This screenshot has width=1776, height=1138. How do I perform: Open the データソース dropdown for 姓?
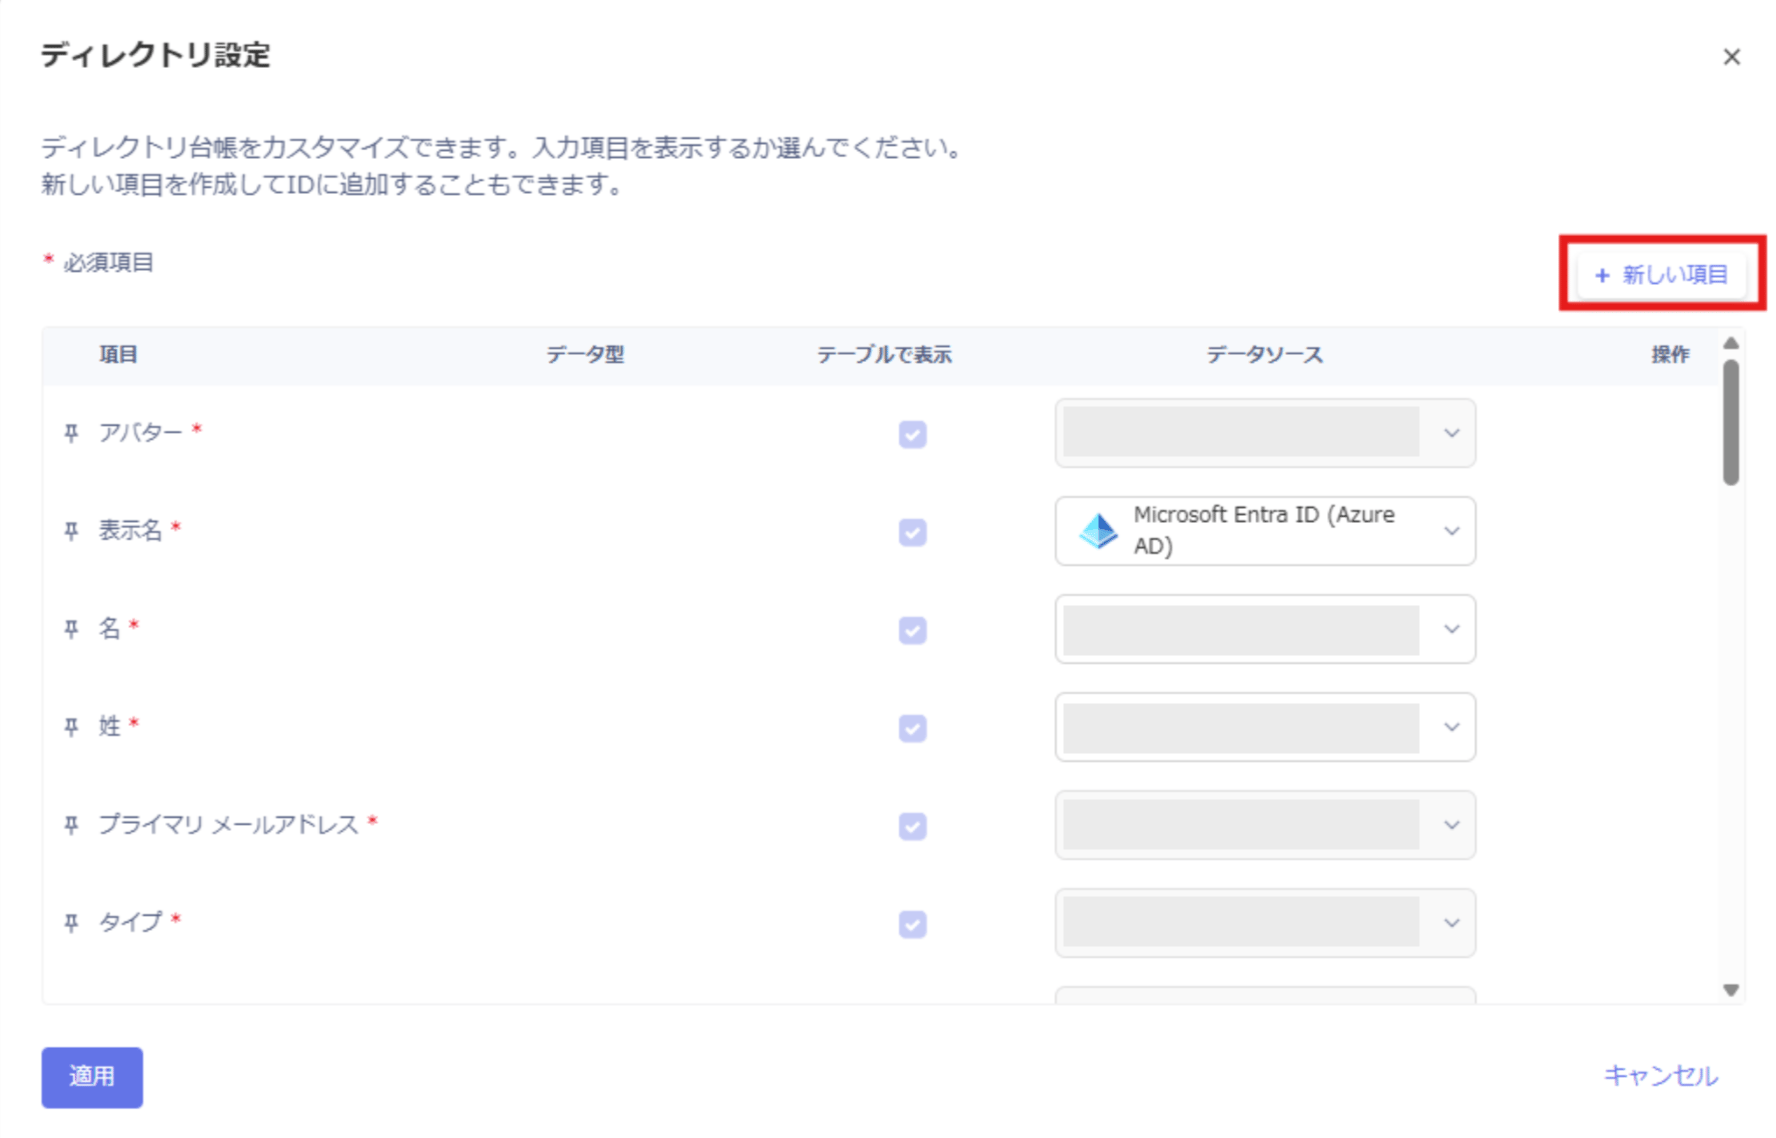(x=1265, y=727)
